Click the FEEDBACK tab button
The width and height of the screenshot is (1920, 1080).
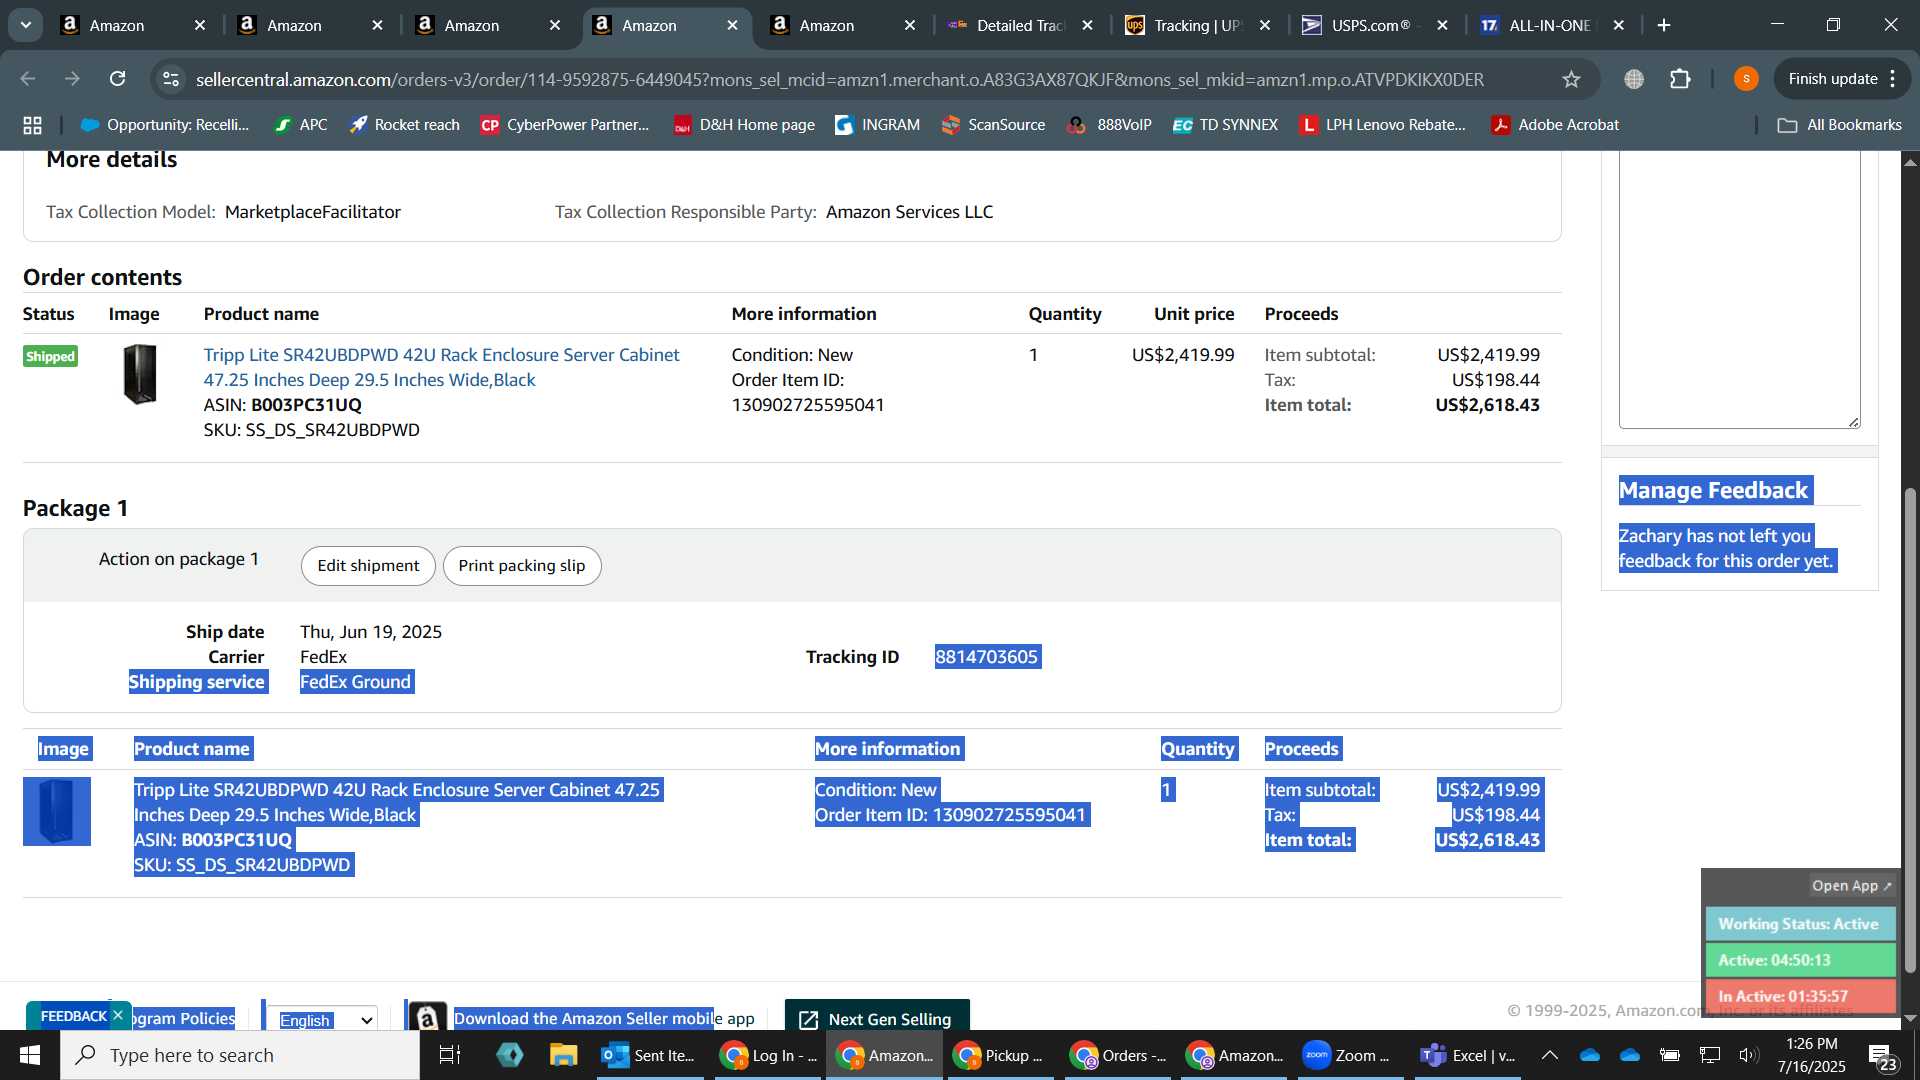coord(72,1016)
